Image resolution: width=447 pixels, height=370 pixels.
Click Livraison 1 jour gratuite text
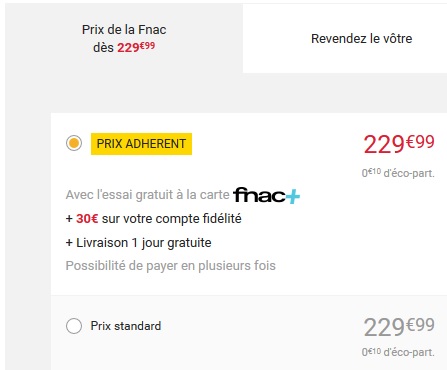(x=144, y=243)
